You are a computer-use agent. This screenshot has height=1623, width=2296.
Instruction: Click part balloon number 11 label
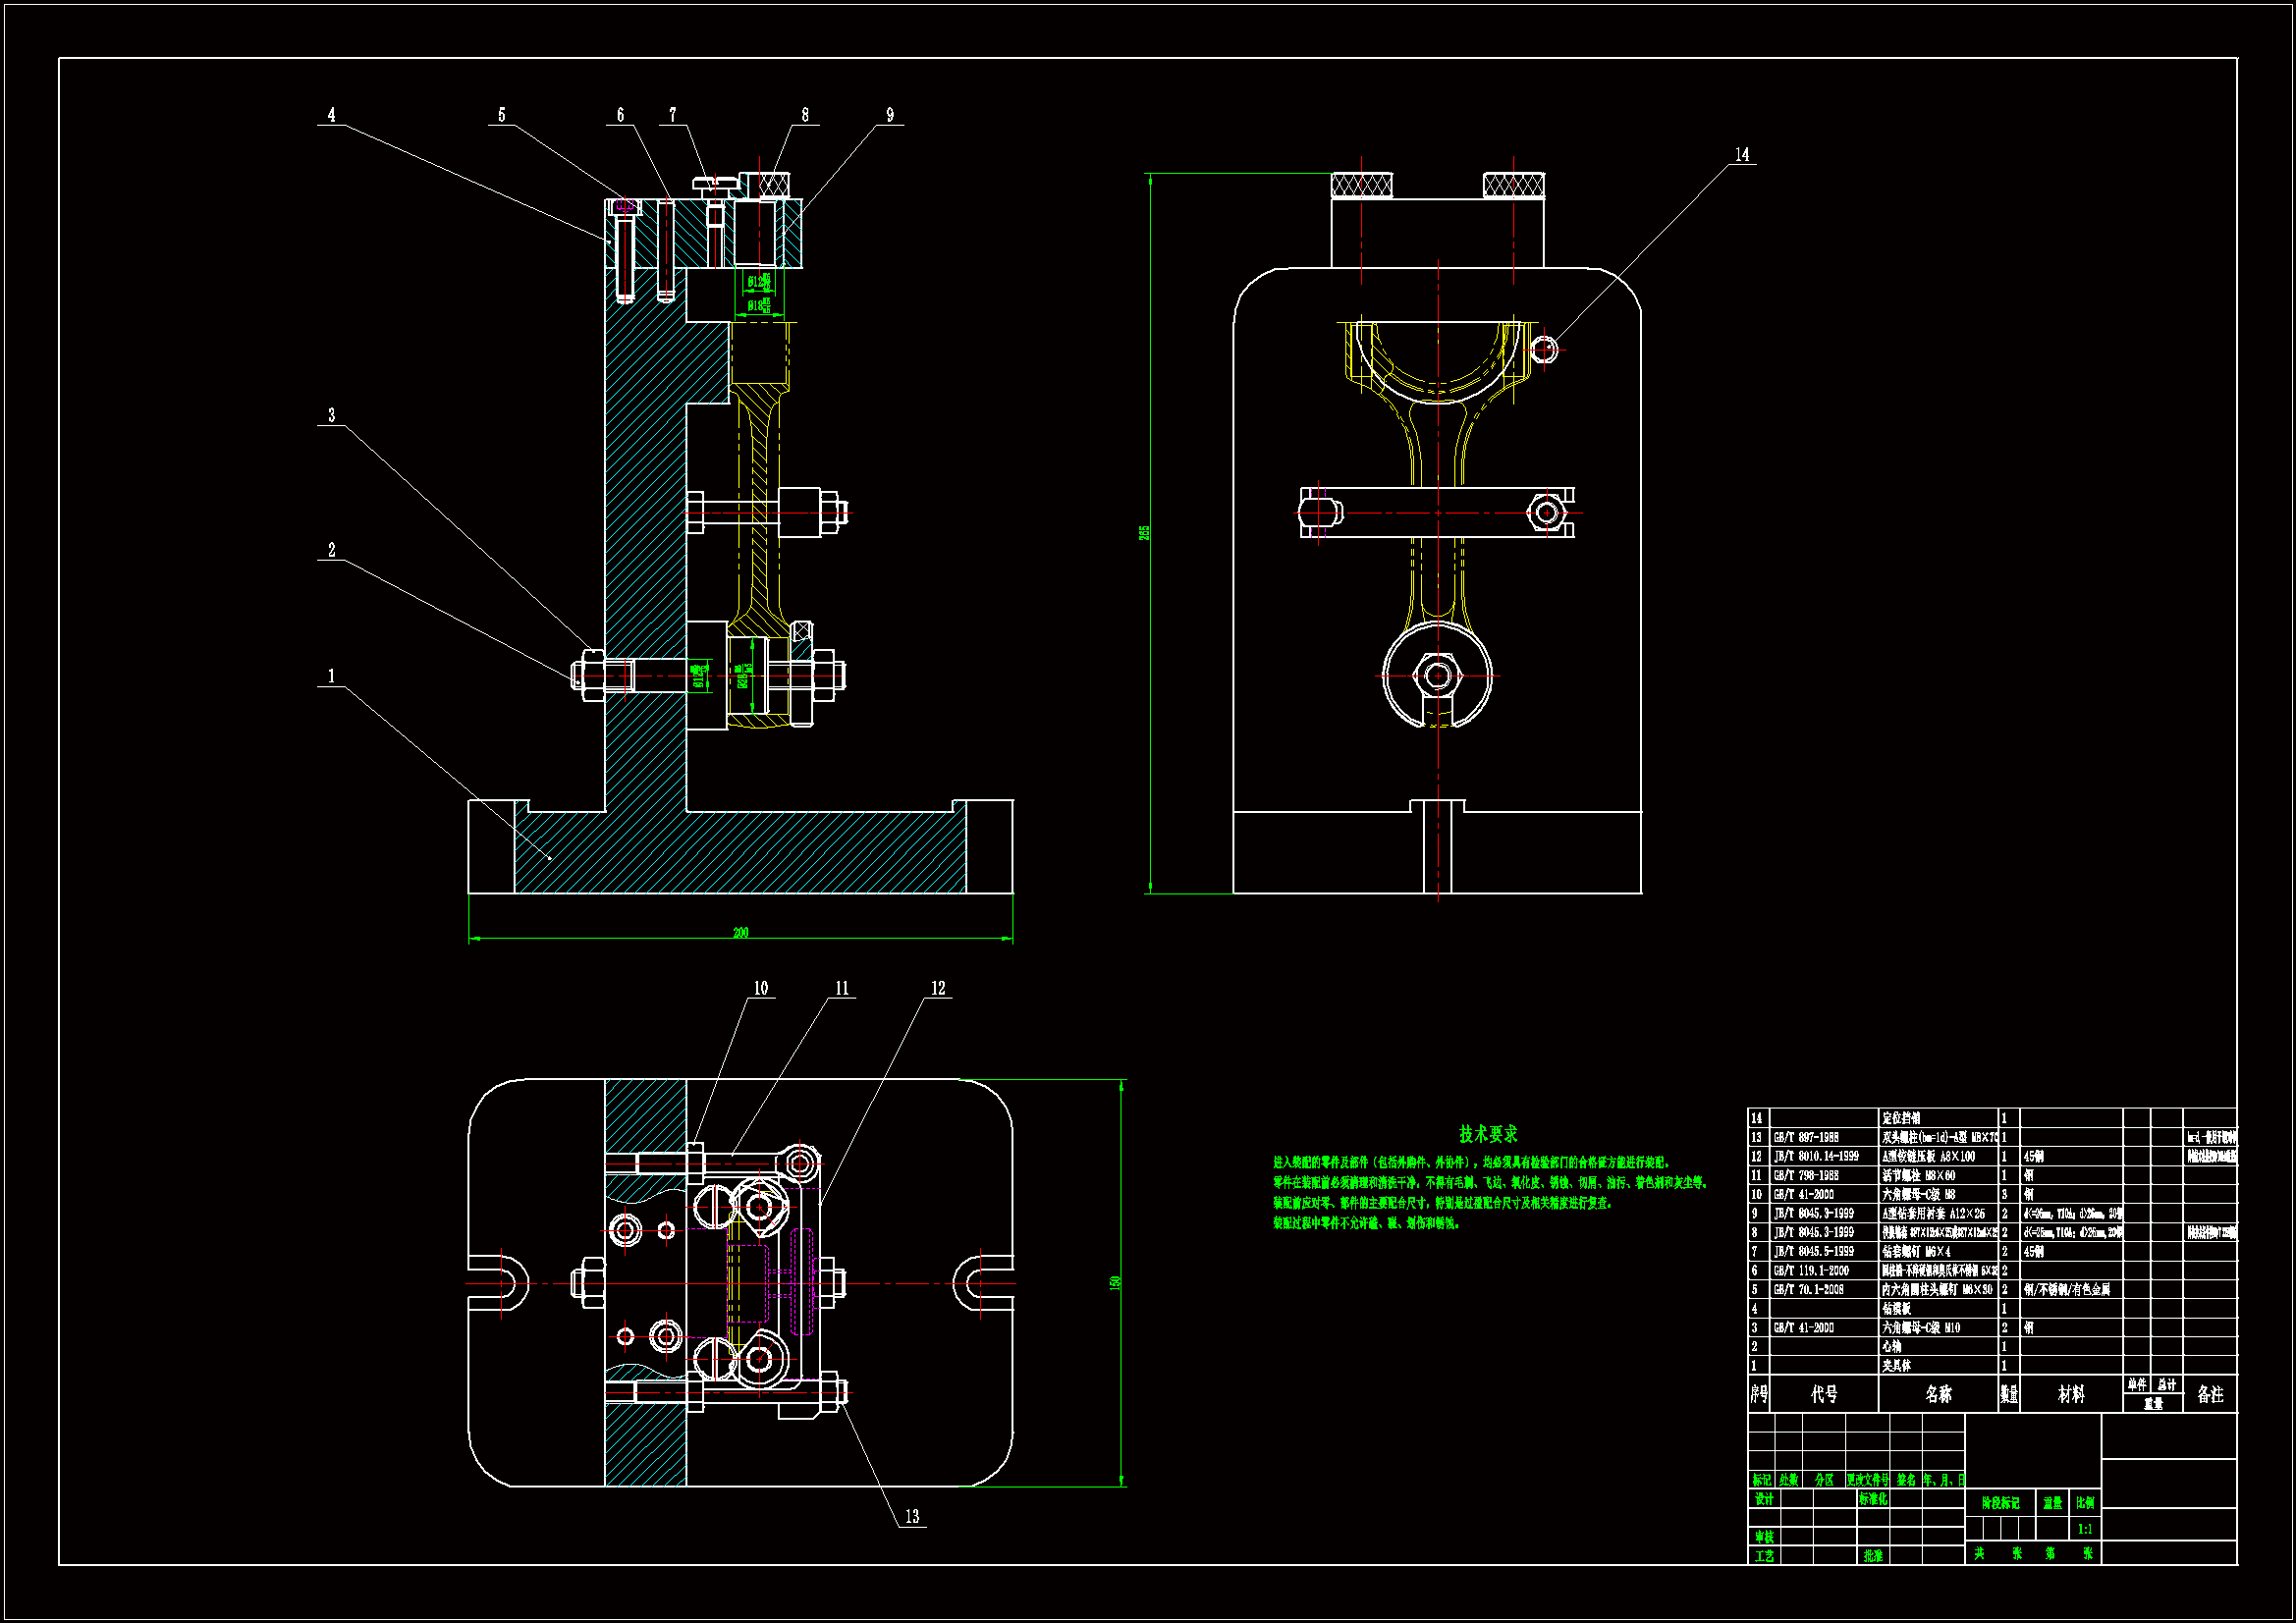842,988
